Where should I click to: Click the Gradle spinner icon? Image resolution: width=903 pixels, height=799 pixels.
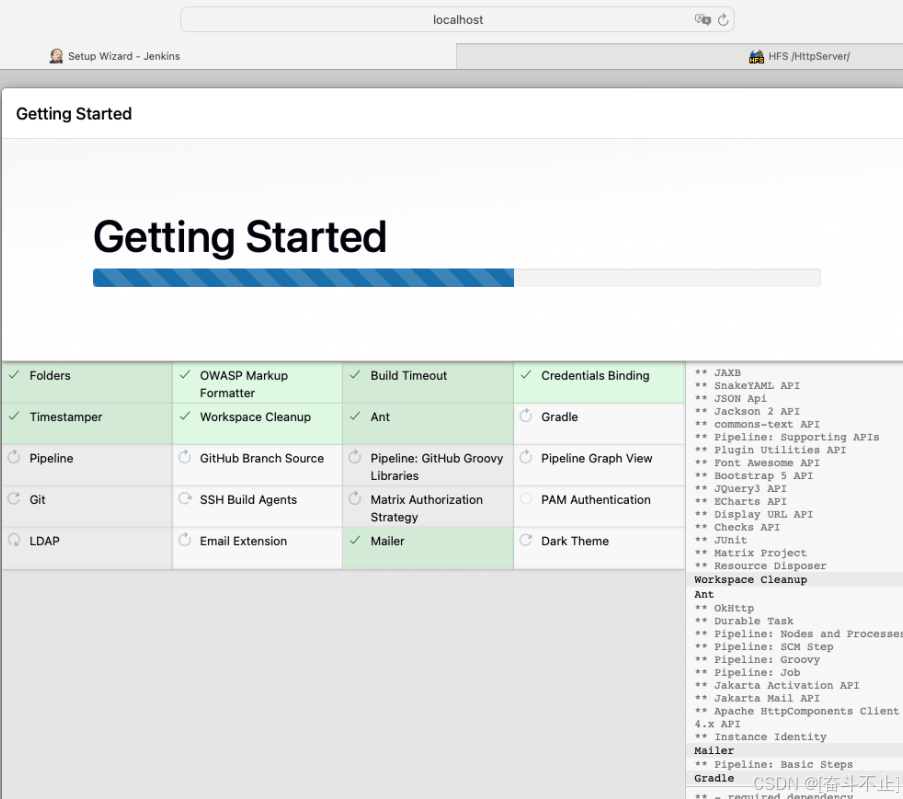click(526, 415)
